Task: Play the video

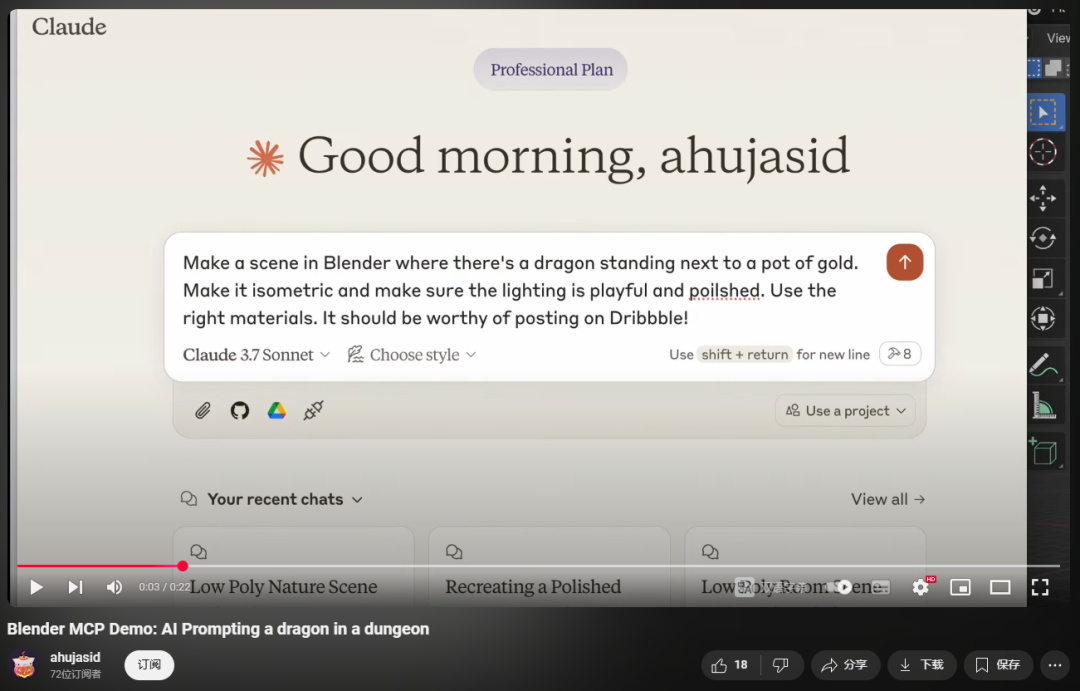Action: point(36,587)
